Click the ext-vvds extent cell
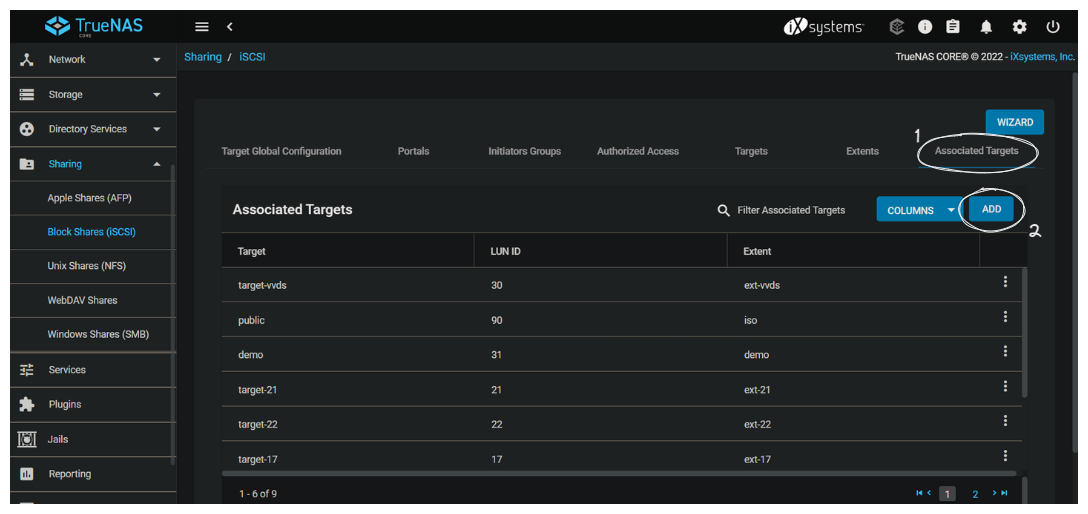This screenshot has height=514, width=1088. click(761, 285)
